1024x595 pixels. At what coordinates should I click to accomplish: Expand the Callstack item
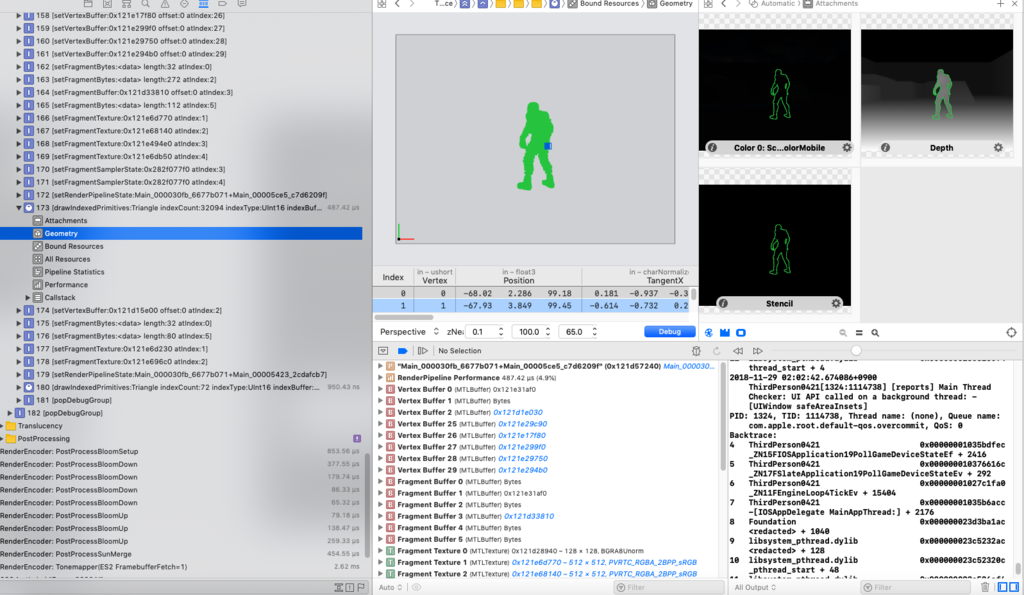point(27,298)
